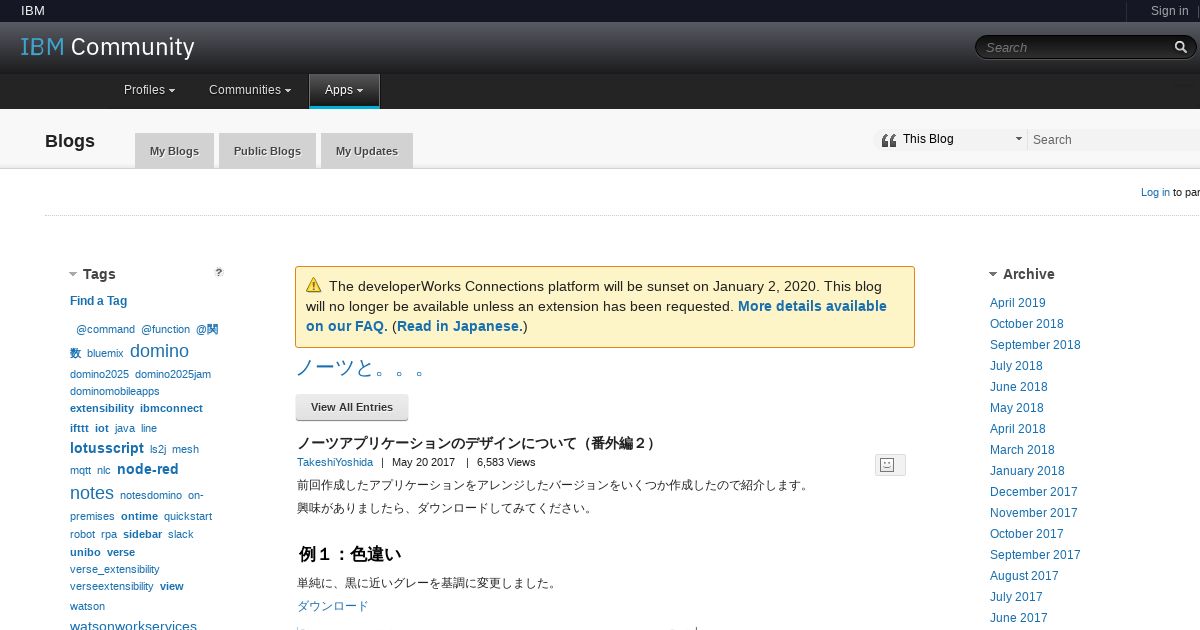Click the View All Entries button

352,407
